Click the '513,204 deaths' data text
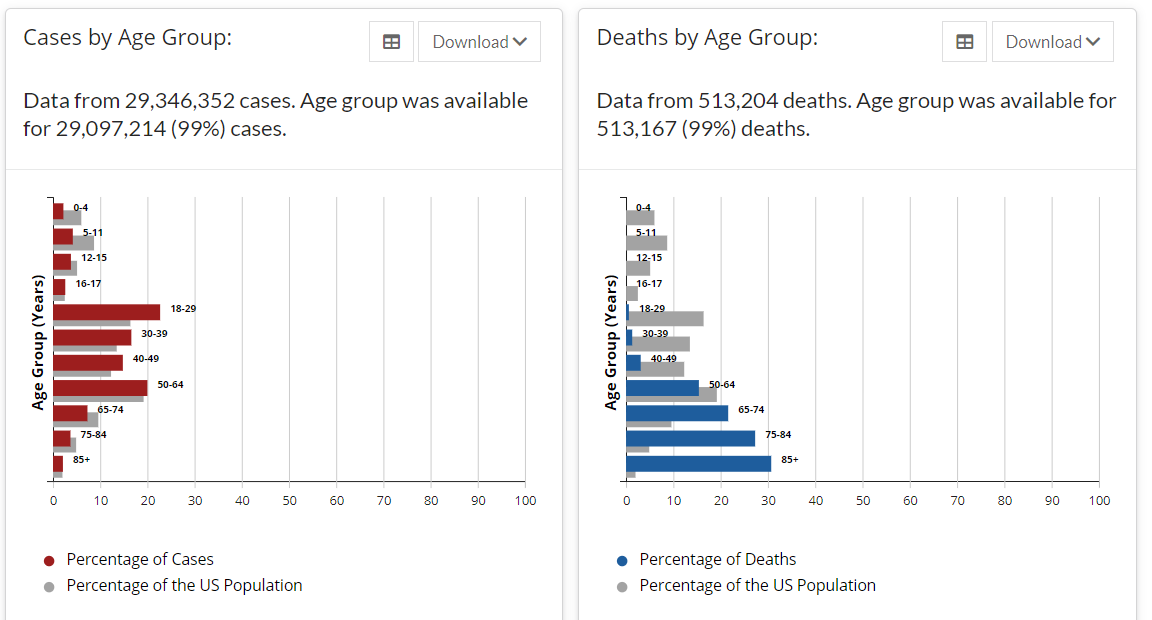 (x=774, y=101)
